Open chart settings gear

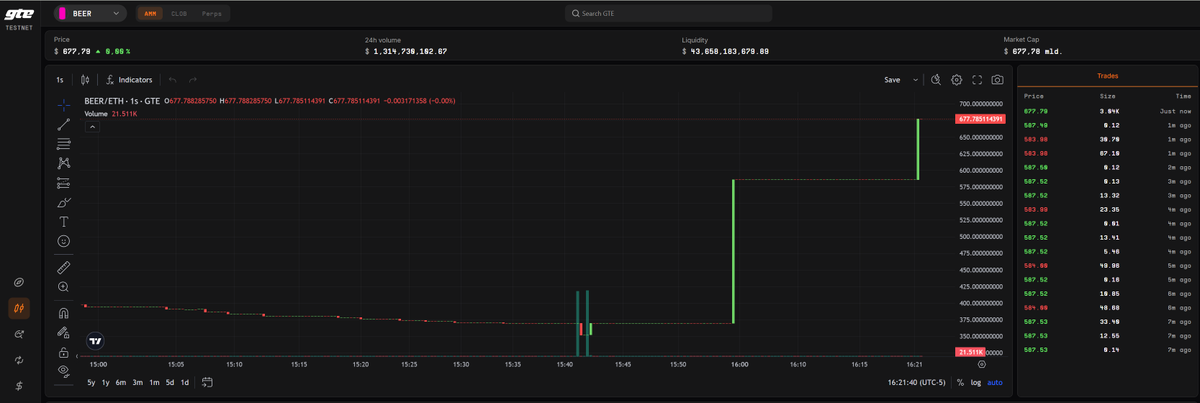(957, 79)
